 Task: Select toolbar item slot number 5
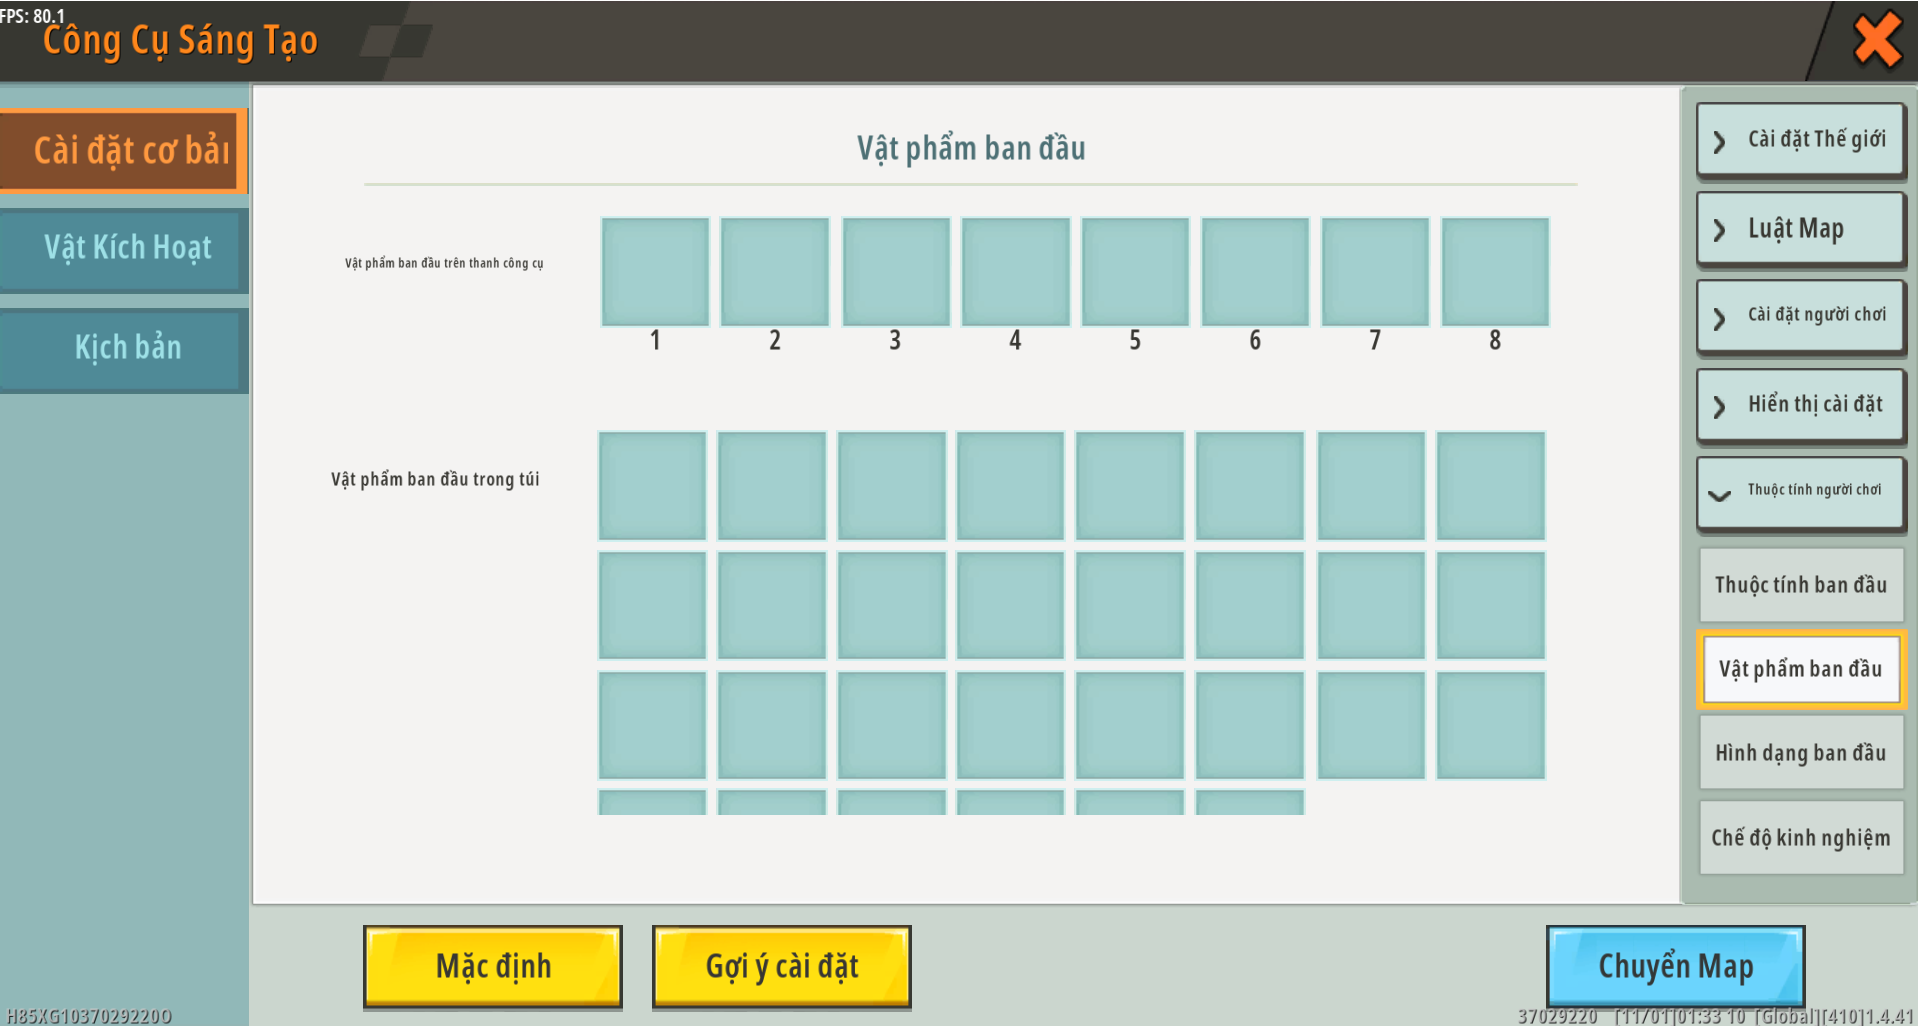(x=1135, y=272)
